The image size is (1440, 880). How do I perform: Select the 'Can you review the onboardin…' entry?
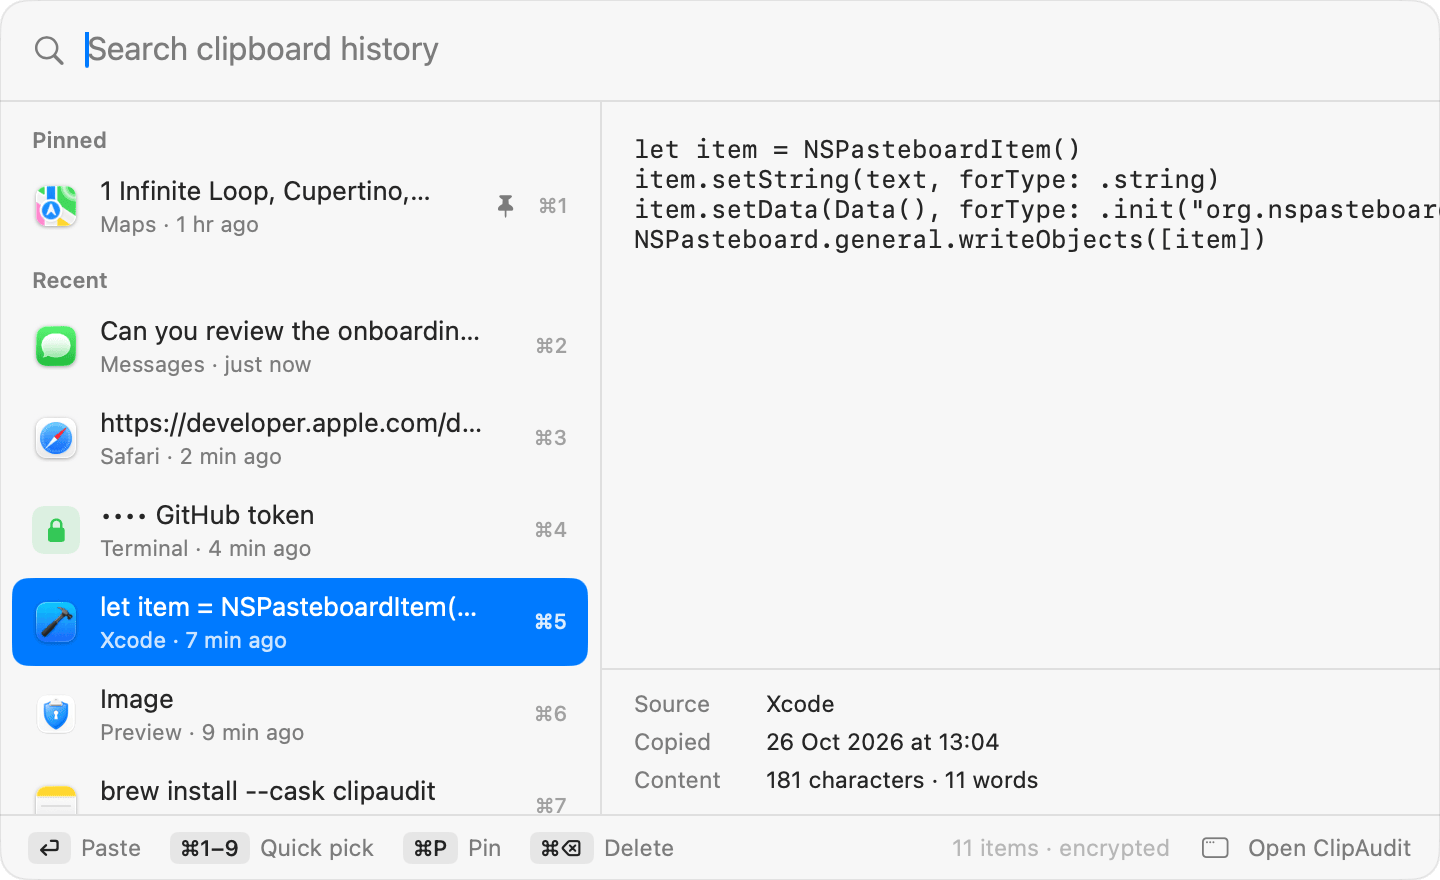300,346
